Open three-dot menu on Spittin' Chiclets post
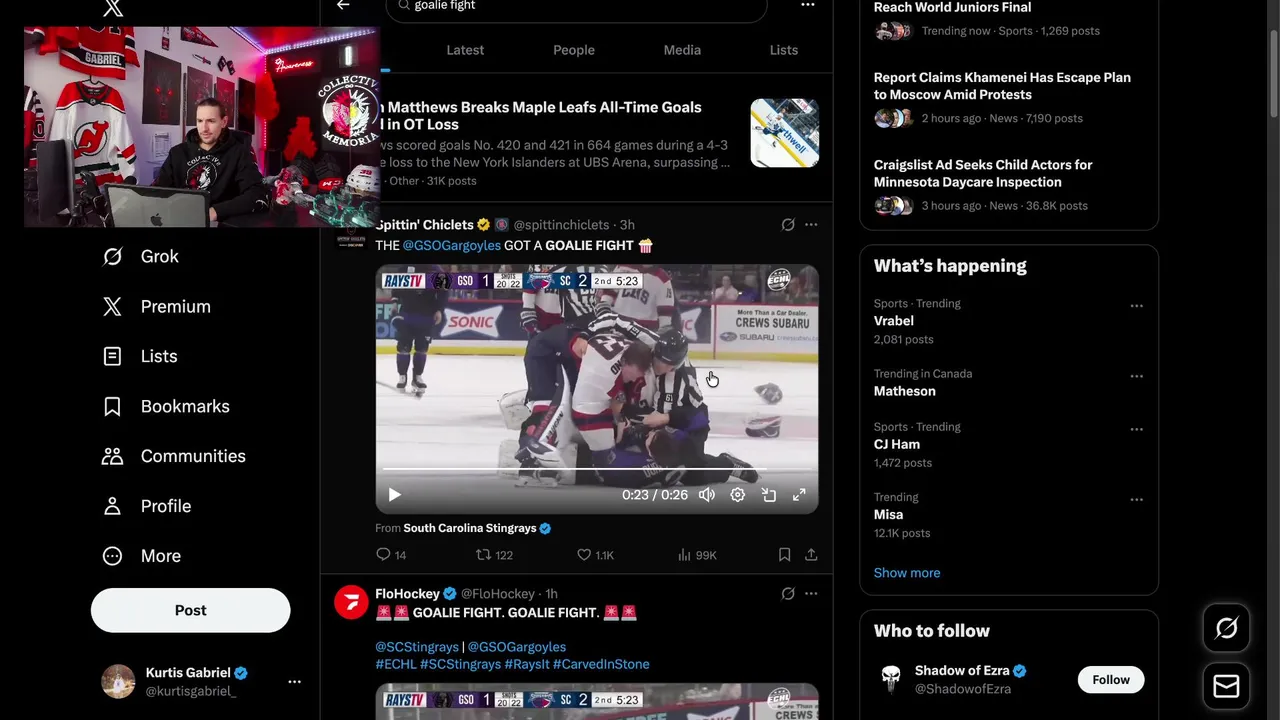Screen dimensions: 1280x720 click(x=811, y=225)
